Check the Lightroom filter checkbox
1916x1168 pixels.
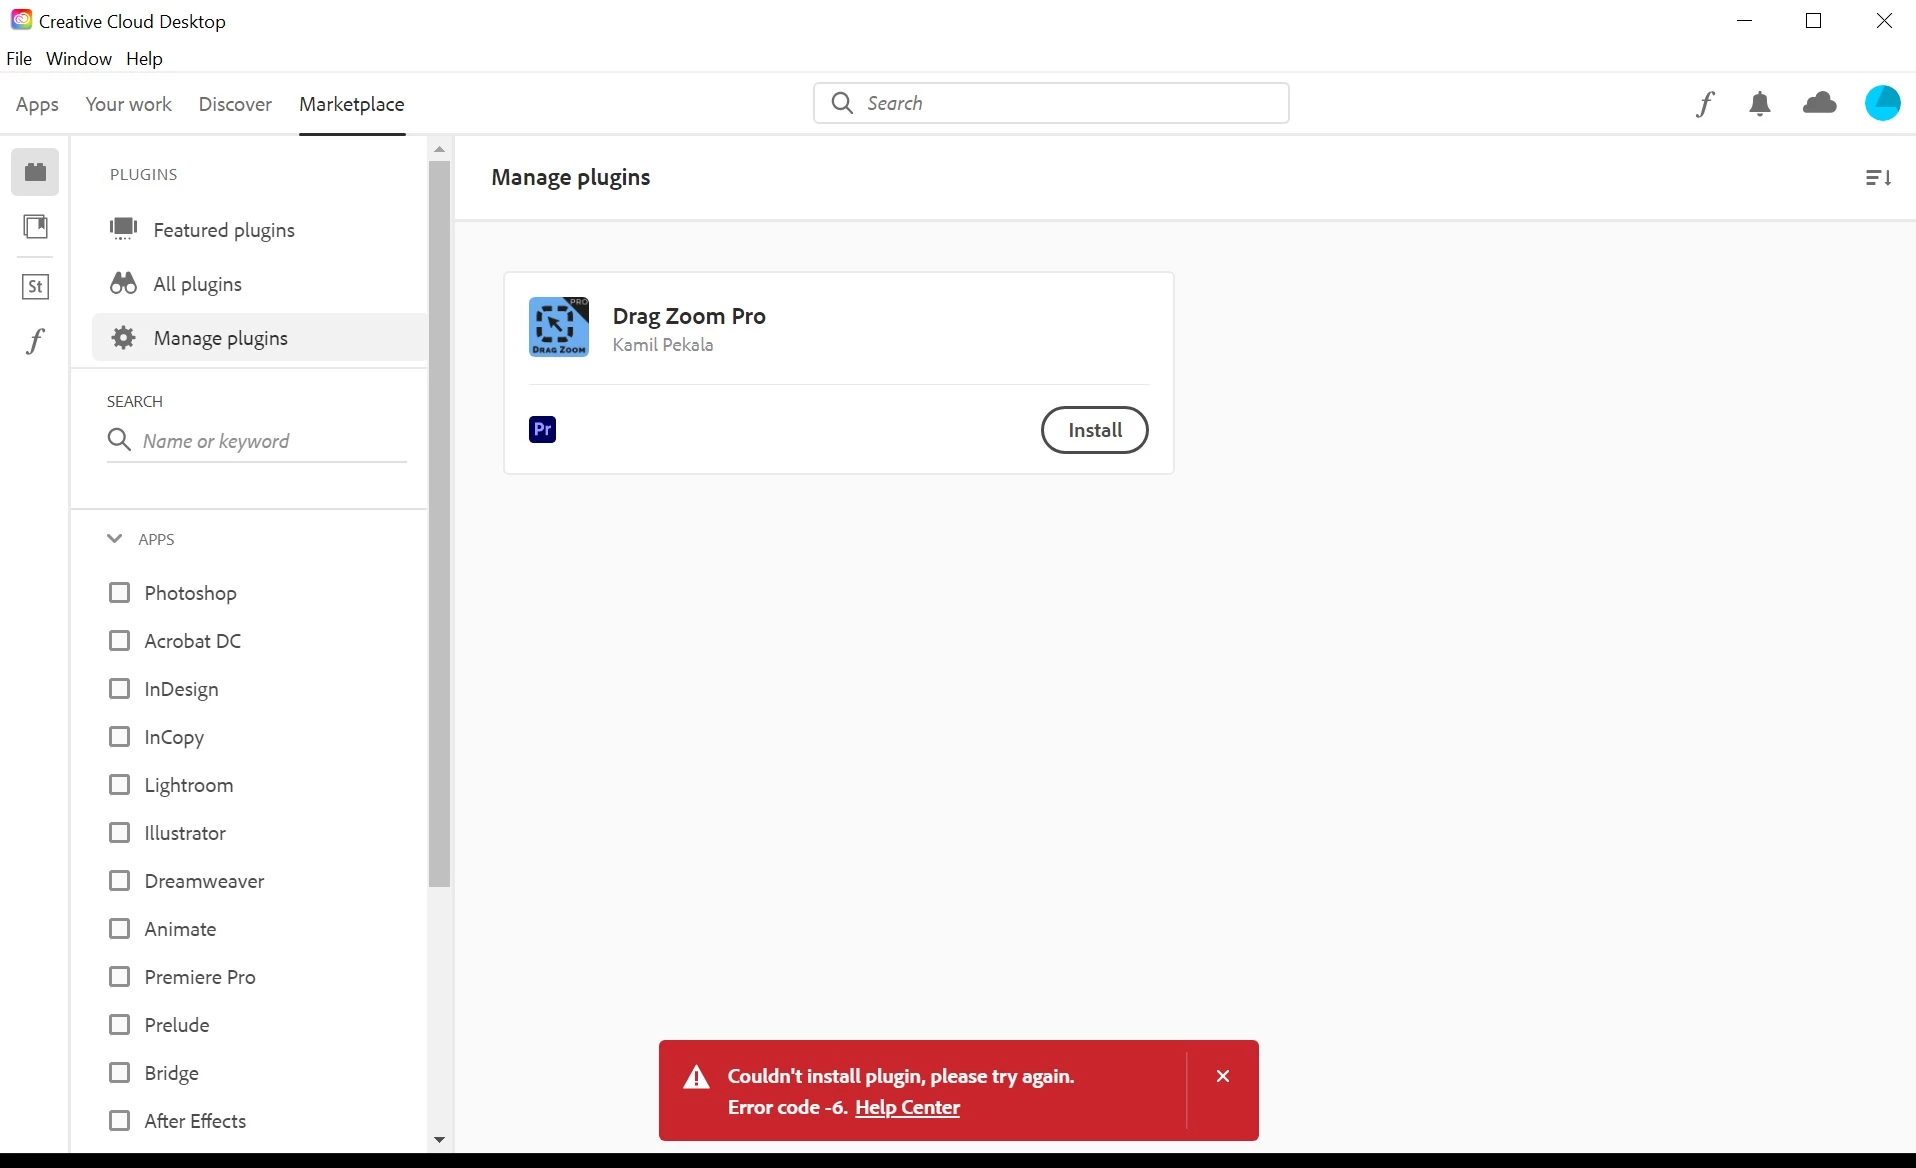click(x=119, y=785)
